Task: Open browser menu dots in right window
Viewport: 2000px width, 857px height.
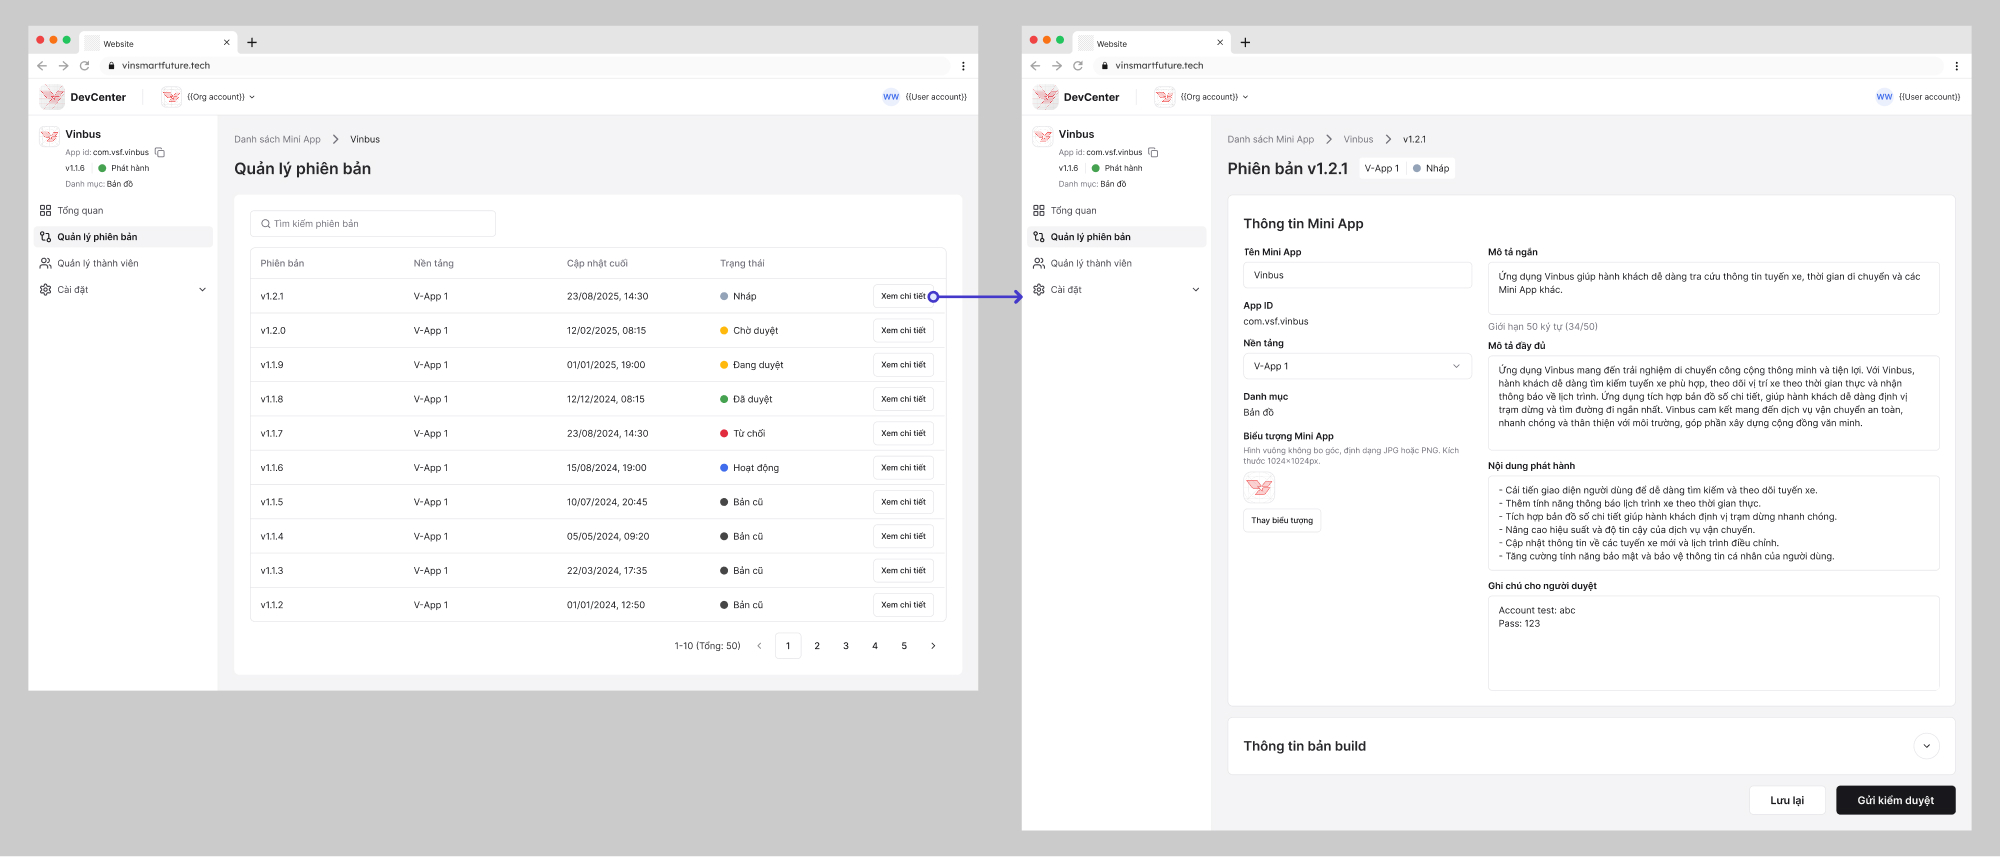Action: tap(1956, 66)
